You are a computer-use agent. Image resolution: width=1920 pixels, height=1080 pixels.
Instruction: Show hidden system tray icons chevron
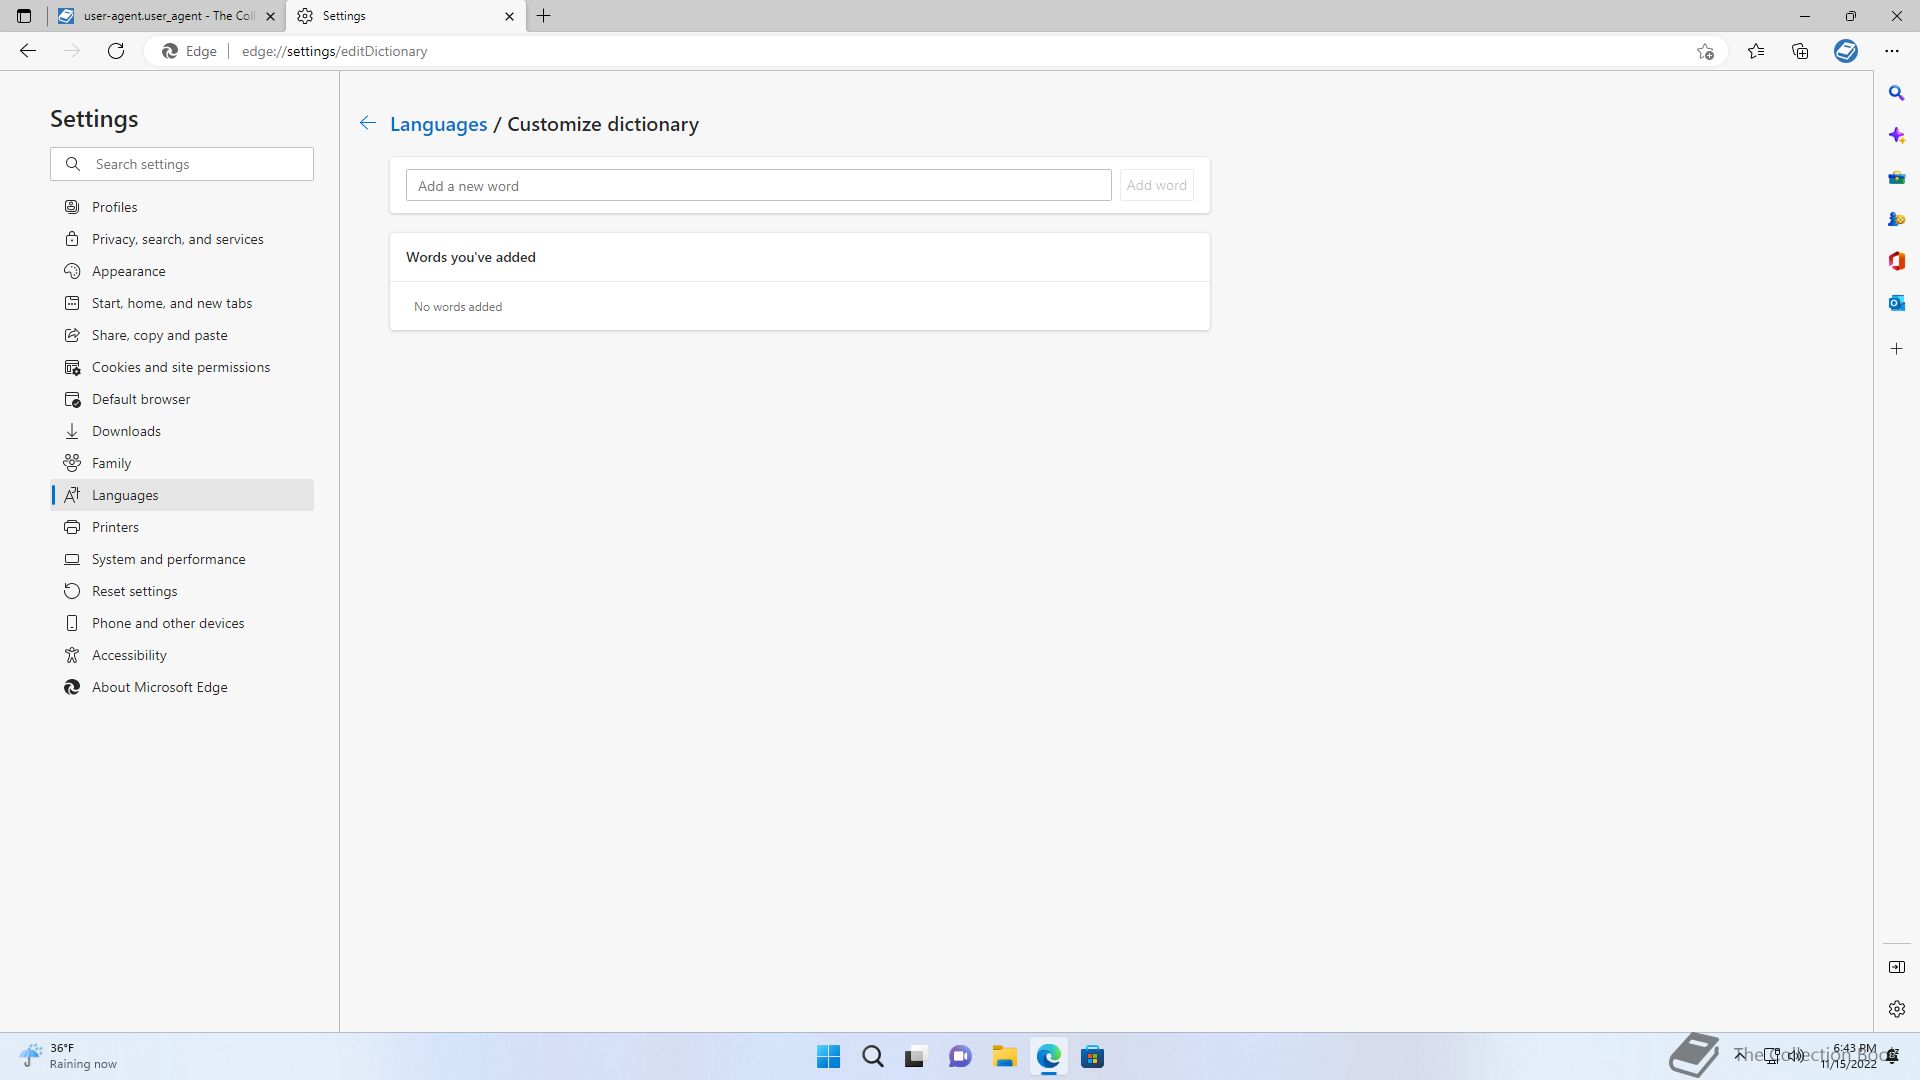point(1740,1055)
